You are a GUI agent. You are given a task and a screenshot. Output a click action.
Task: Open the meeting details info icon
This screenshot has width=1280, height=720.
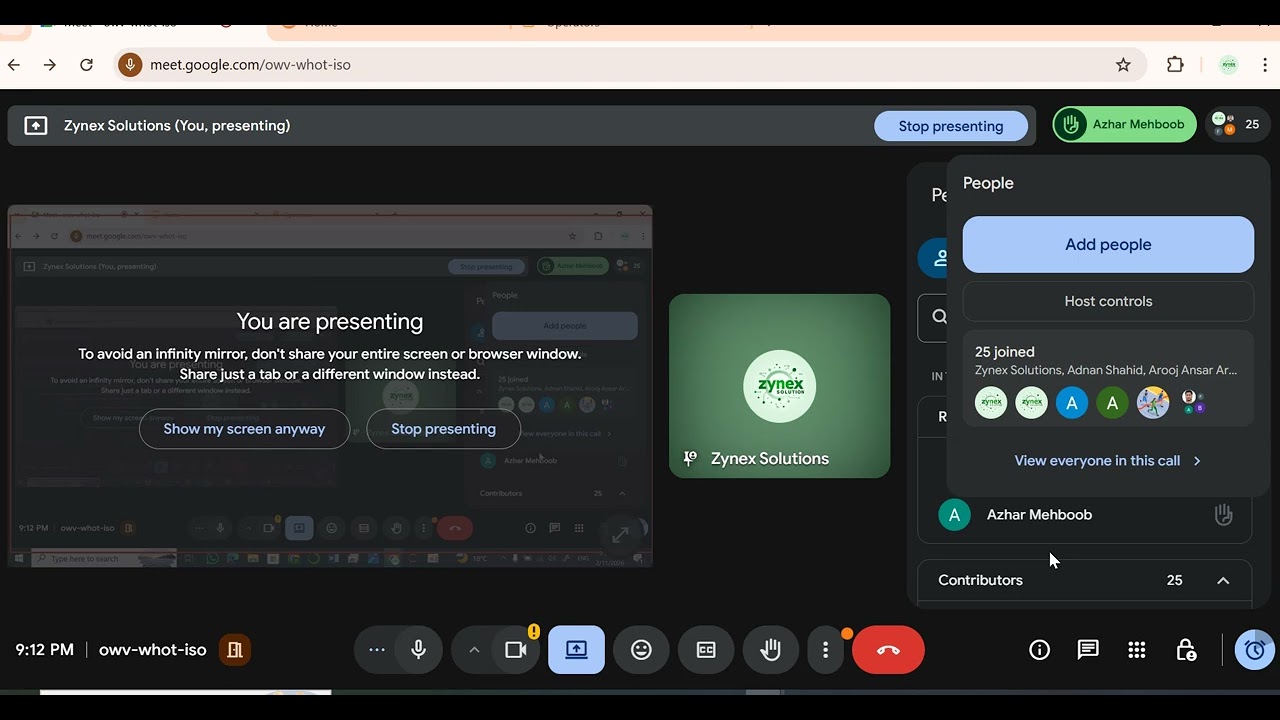click(1040, 651)
